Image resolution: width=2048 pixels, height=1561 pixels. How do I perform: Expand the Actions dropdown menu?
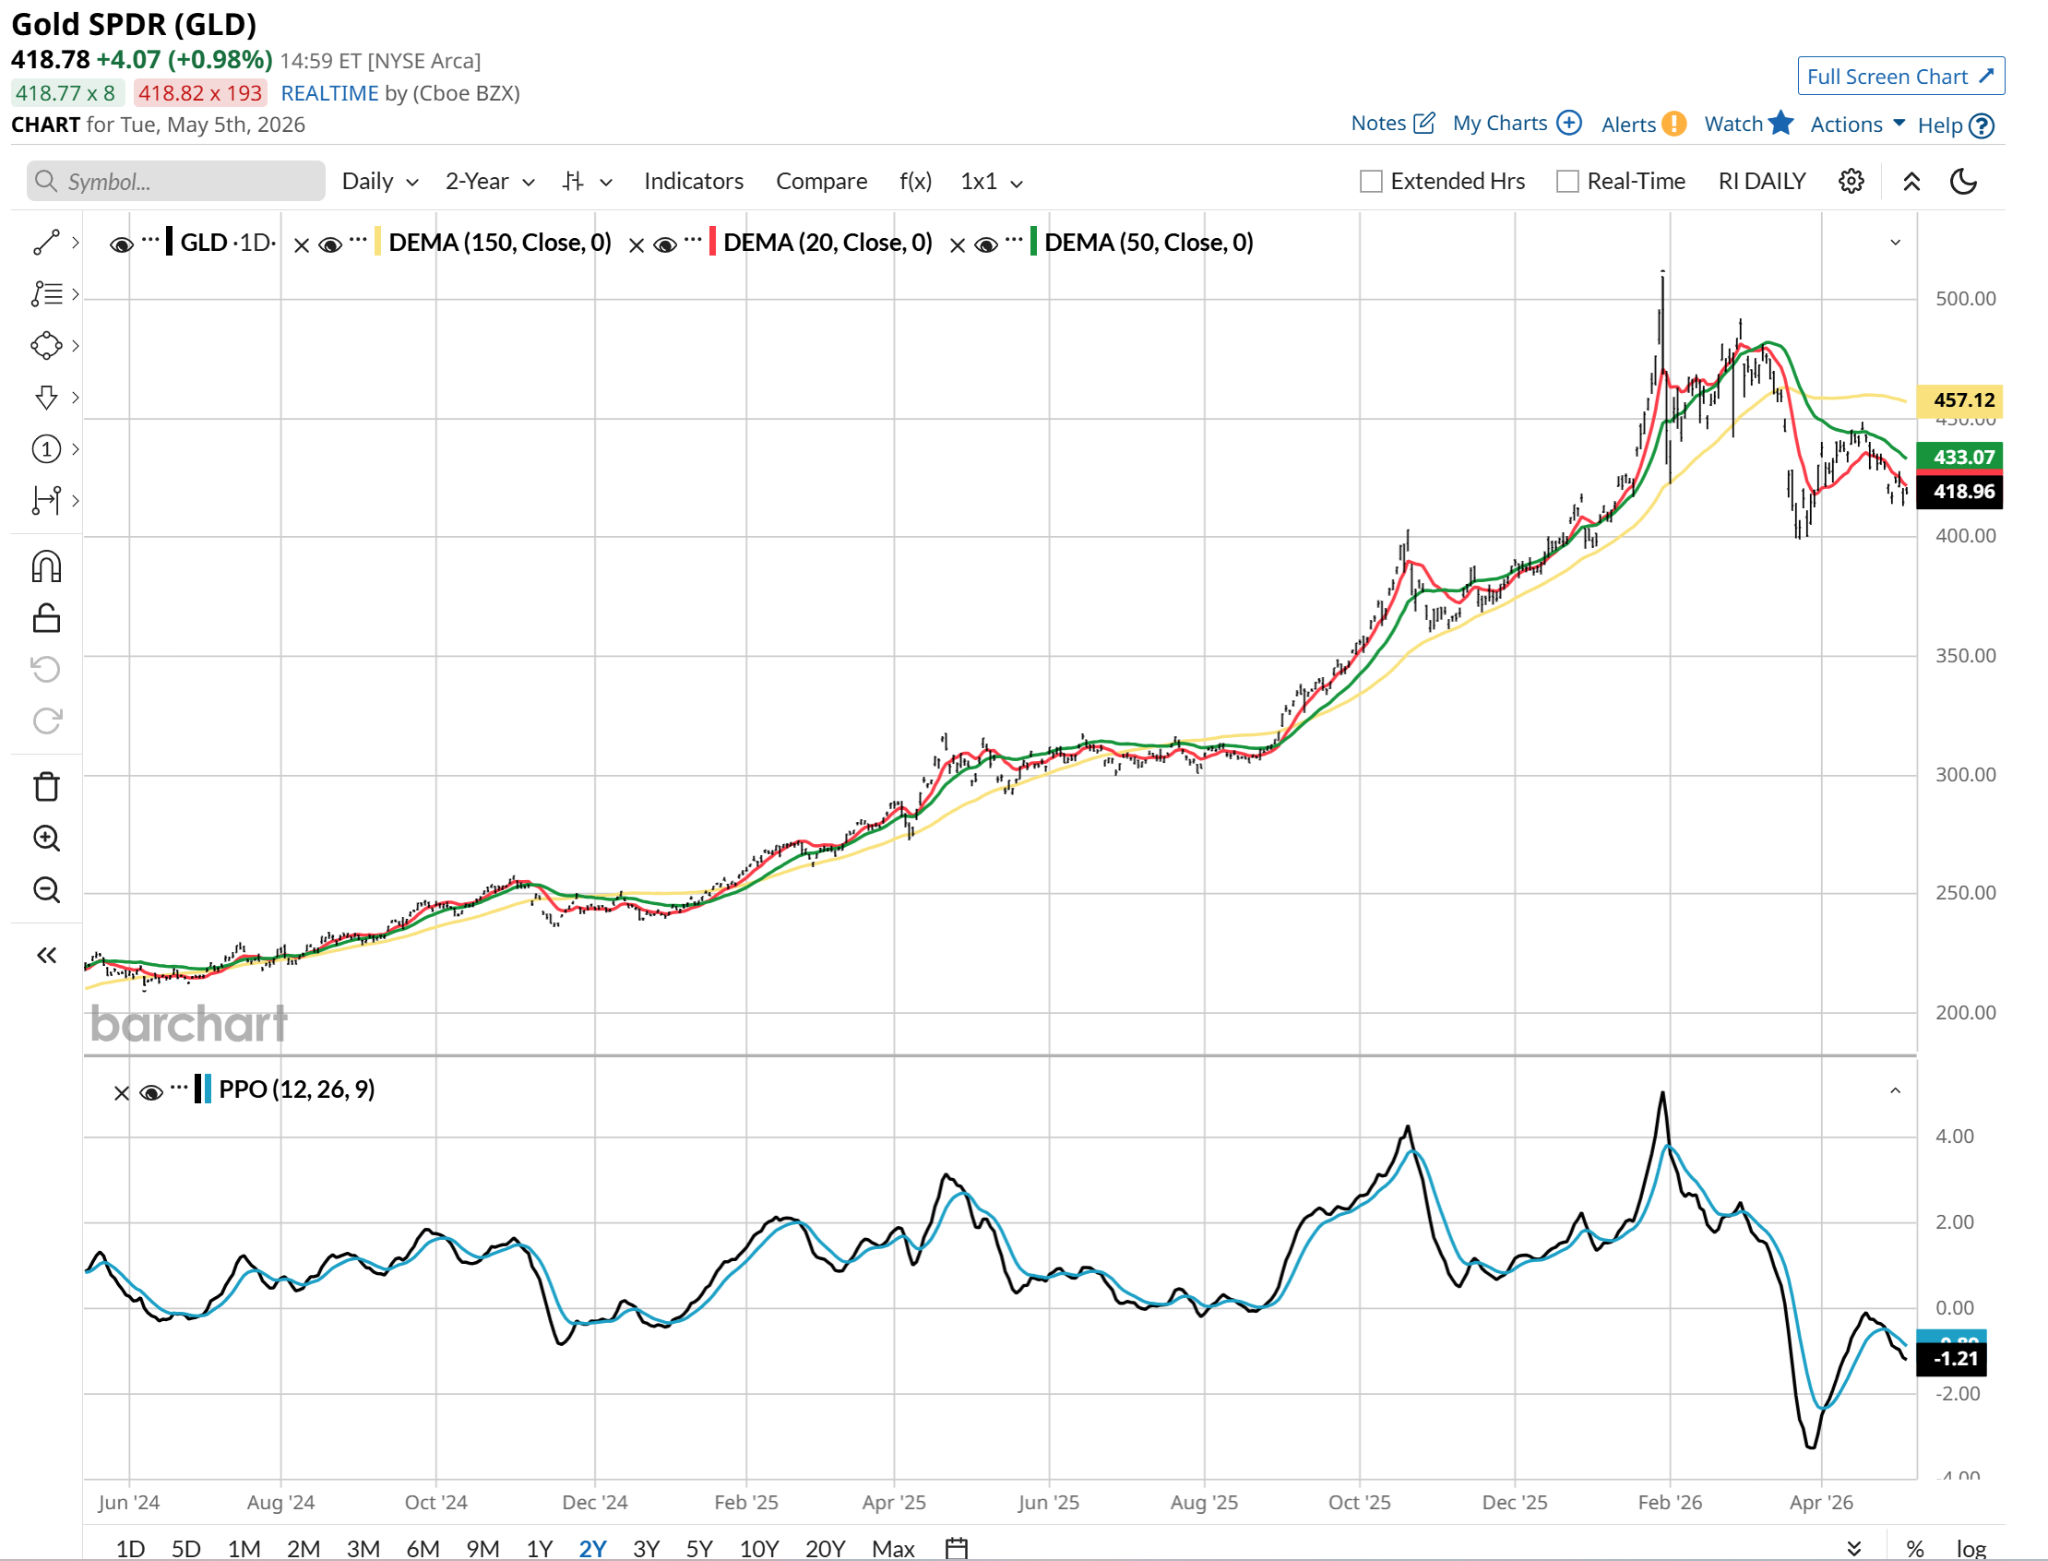click(1857, 124)
